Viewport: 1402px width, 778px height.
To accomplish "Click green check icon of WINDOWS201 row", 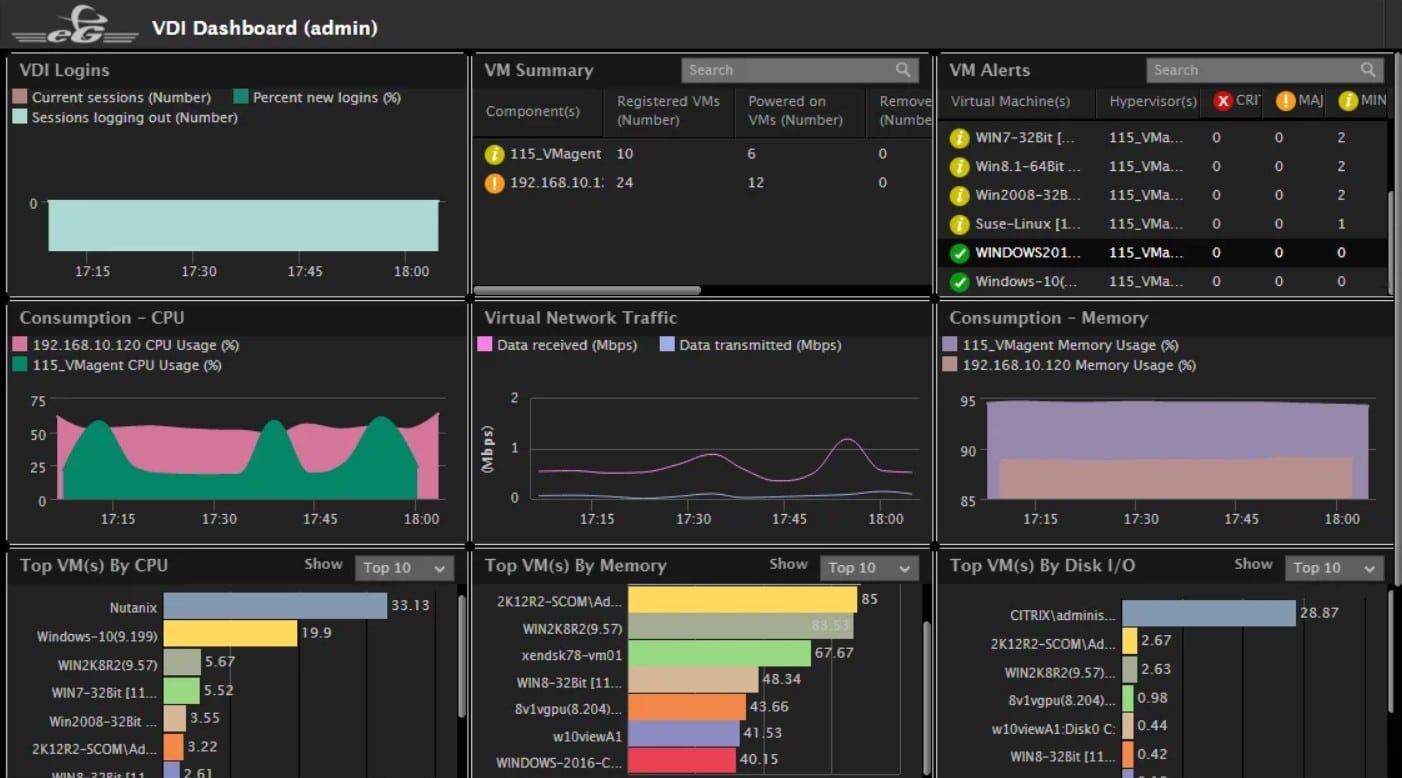I will tap(959, 253).
